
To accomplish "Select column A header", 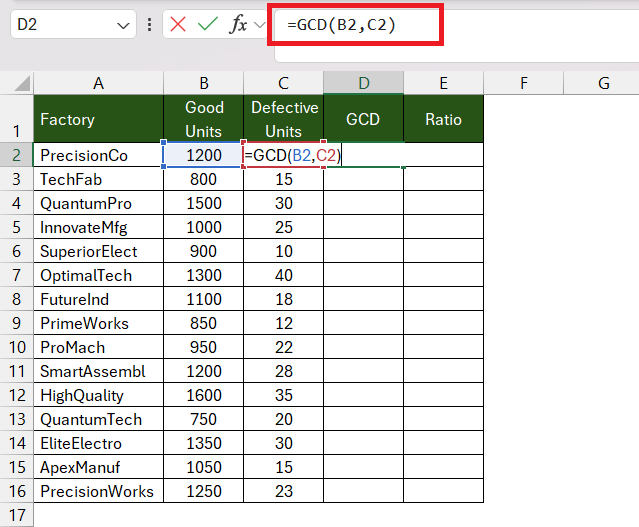I will (x=98, y=83).
